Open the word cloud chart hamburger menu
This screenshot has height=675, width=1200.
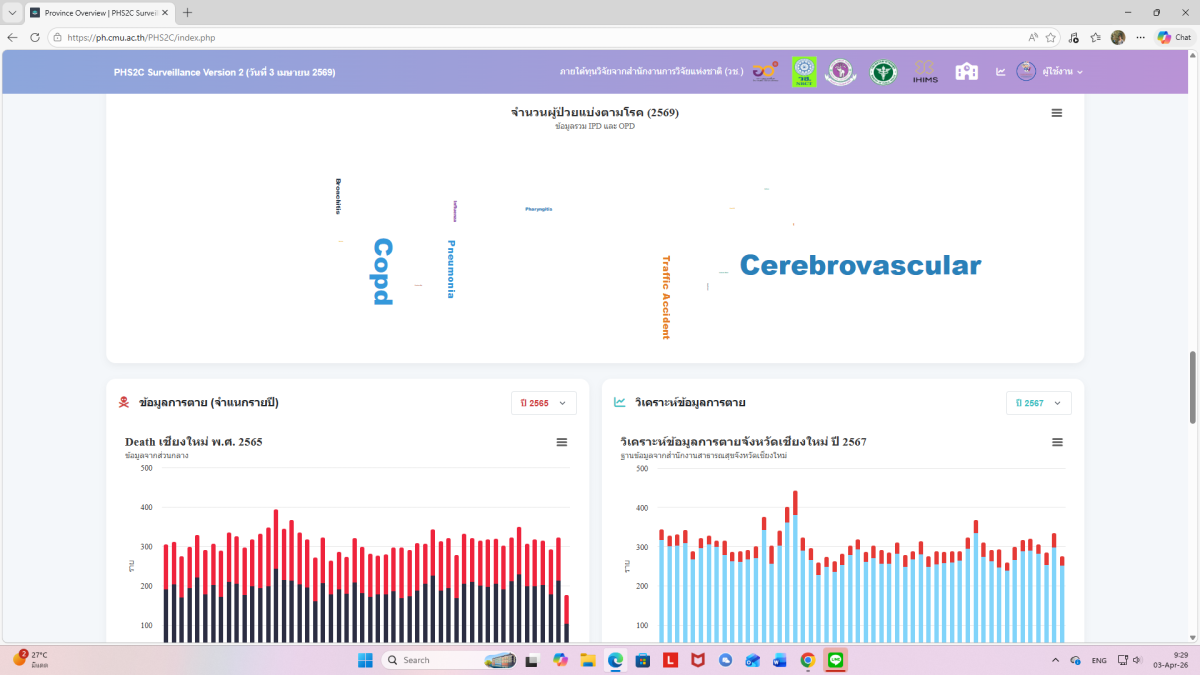(1057, 113)
